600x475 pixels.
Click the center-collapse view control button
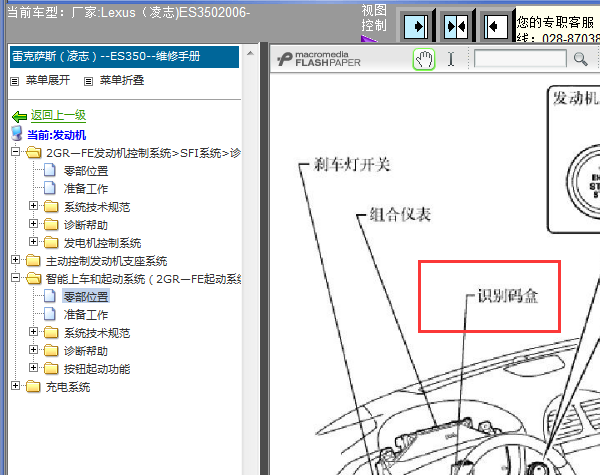[x=456, y=26]
